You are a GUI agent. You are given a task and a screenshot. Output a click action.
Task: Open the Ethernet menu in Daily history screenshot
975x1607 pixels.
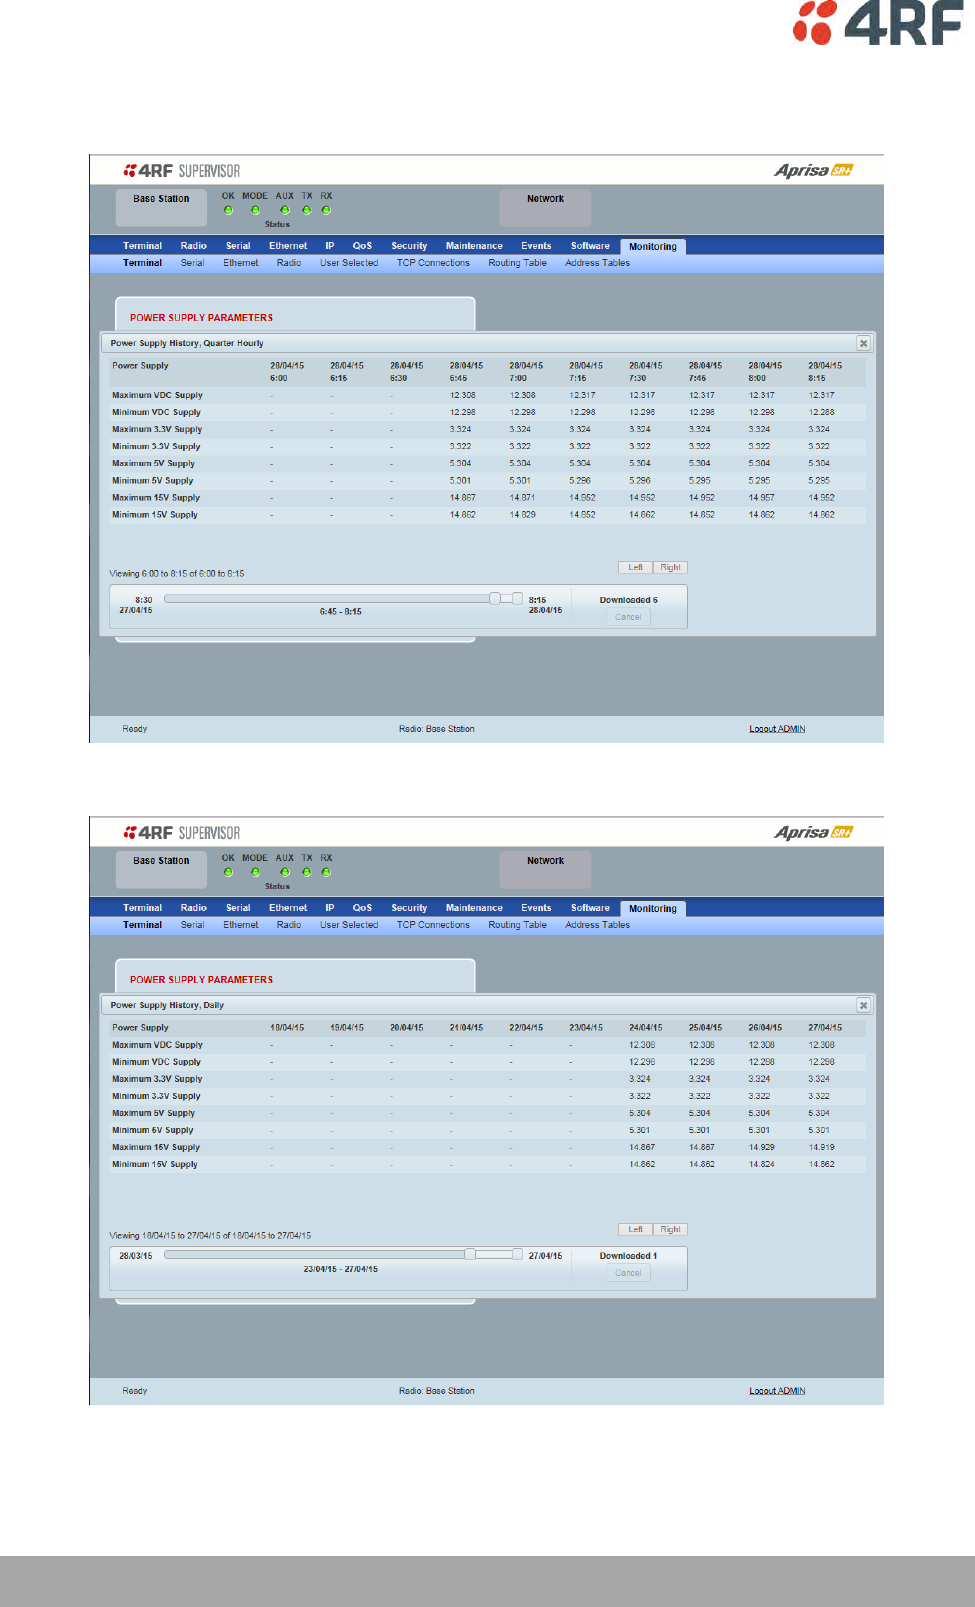tap(288, 908)
